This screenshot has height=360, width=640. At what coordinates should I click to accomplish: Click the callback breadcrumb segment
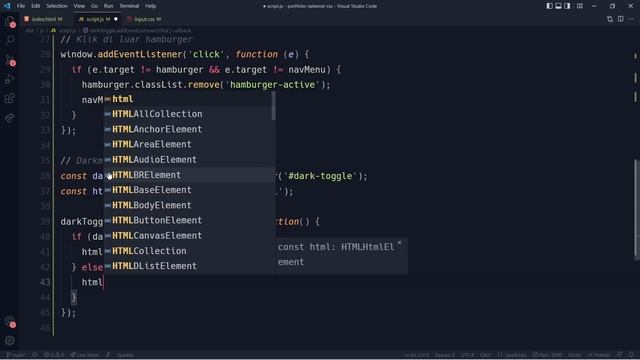pyautogui.click(x=137, y=31)
